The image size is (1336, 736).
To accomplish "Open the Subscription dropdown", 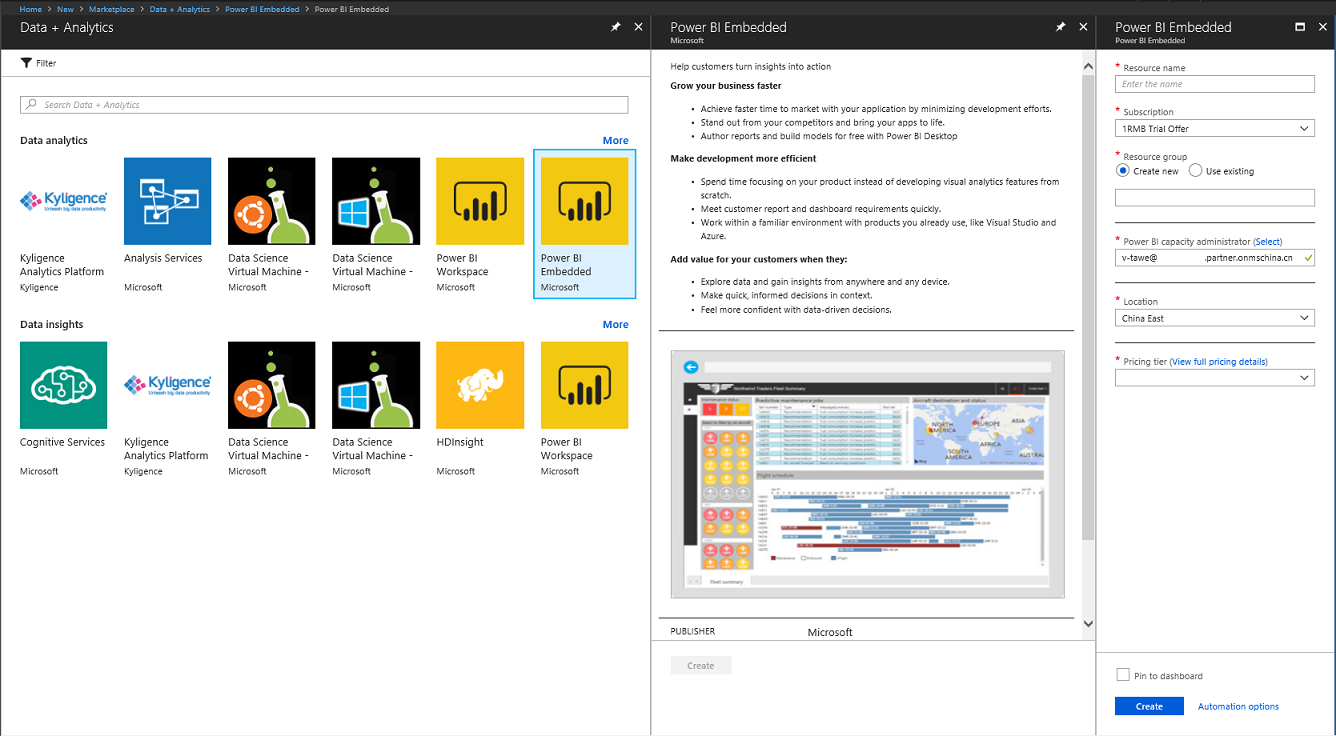I will click(x=1214, y=129).
